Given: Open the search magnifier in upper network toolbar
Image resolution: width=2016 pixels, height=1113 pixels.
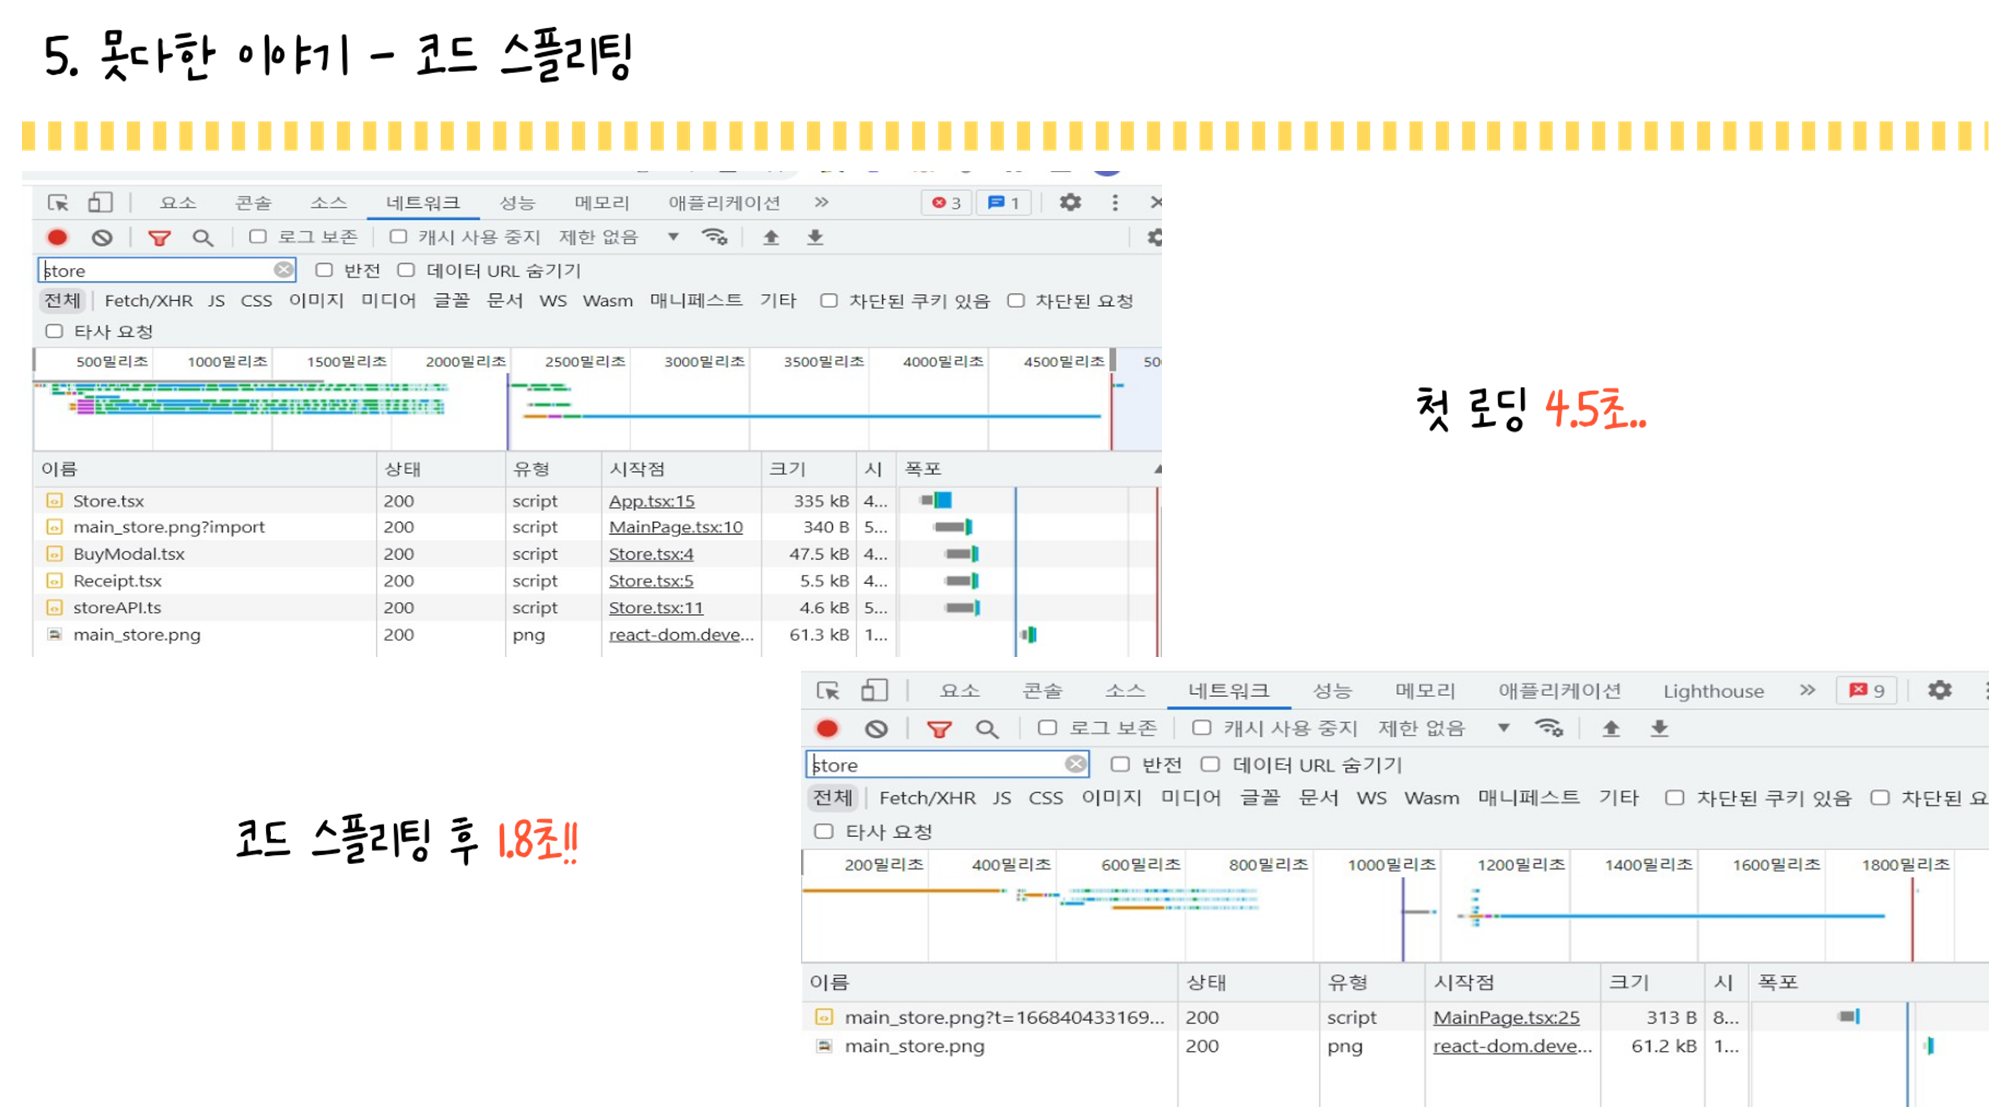Looking at the screenshot, I should pos(203,238).
